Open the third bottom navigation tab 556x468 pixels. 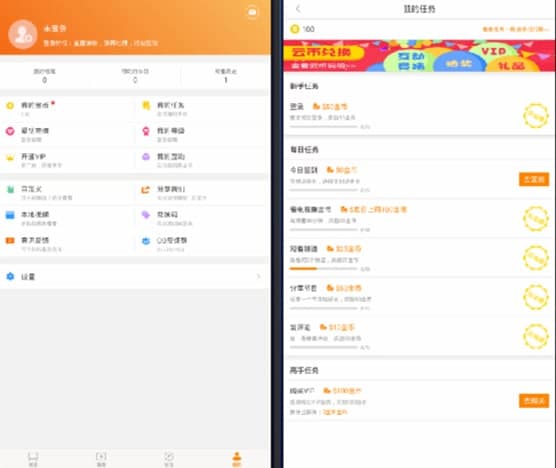pyautogui.click(x=169, y=459)
